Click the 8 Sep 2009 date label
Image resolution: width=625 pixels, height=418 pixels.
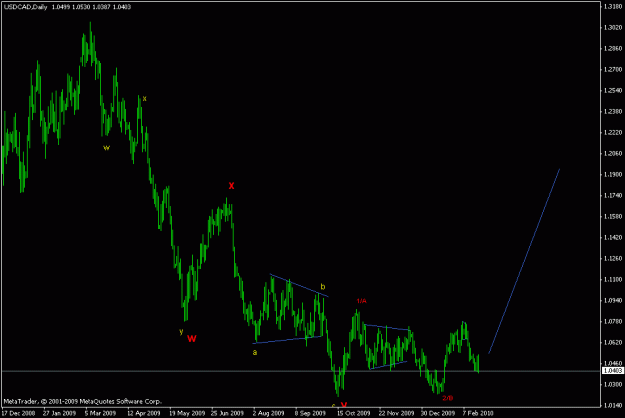point(310,413)
